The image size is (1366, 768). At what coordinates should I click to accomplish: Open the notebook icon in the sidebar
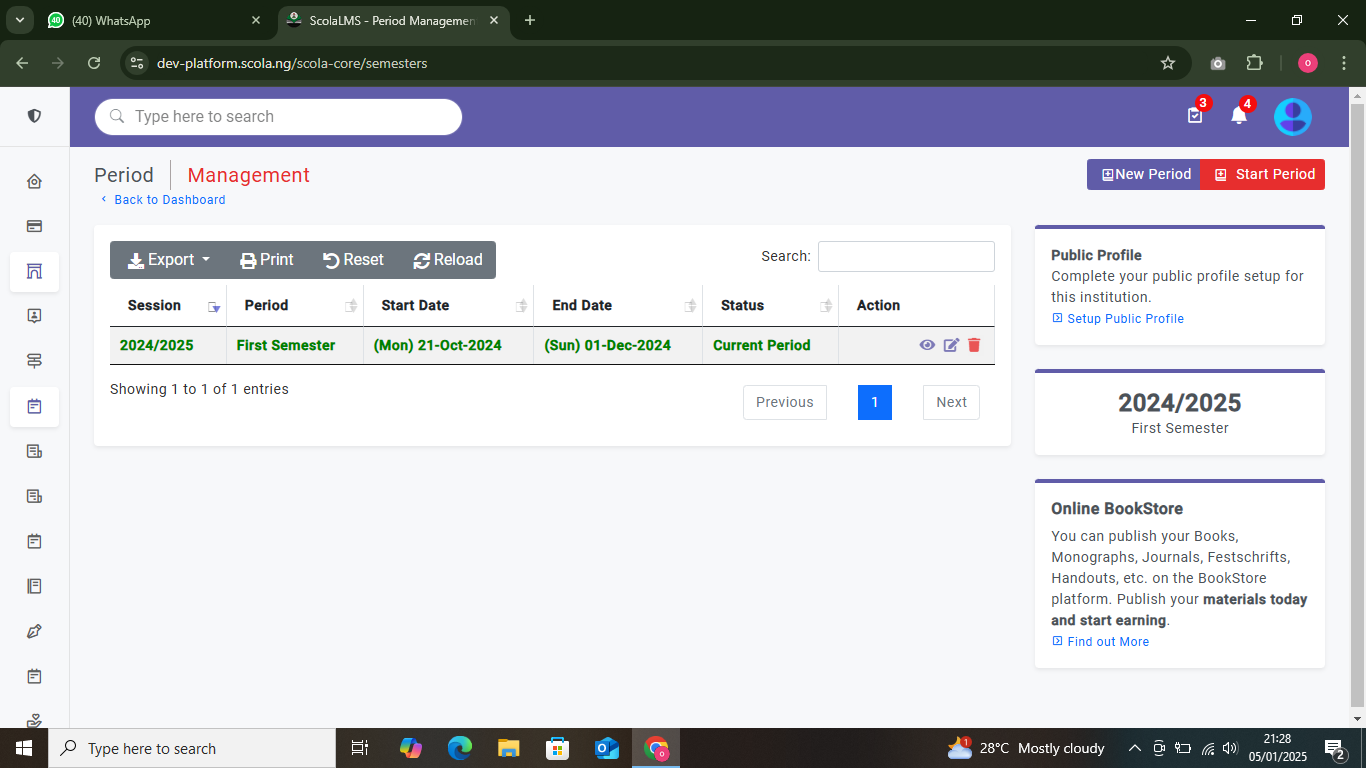(x=34, y=586)
